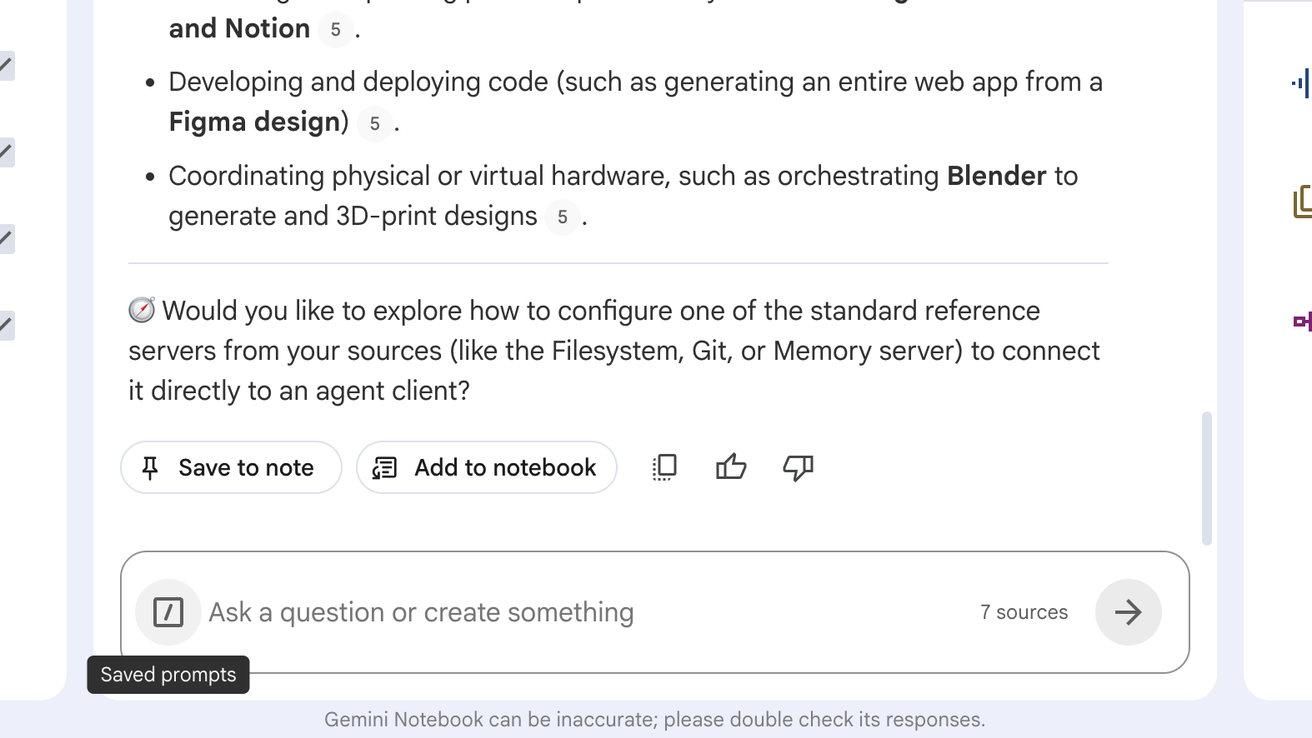Open Saved prompts slash icon
Viewport: 1312px width, 738px height.
click(168, 612)
